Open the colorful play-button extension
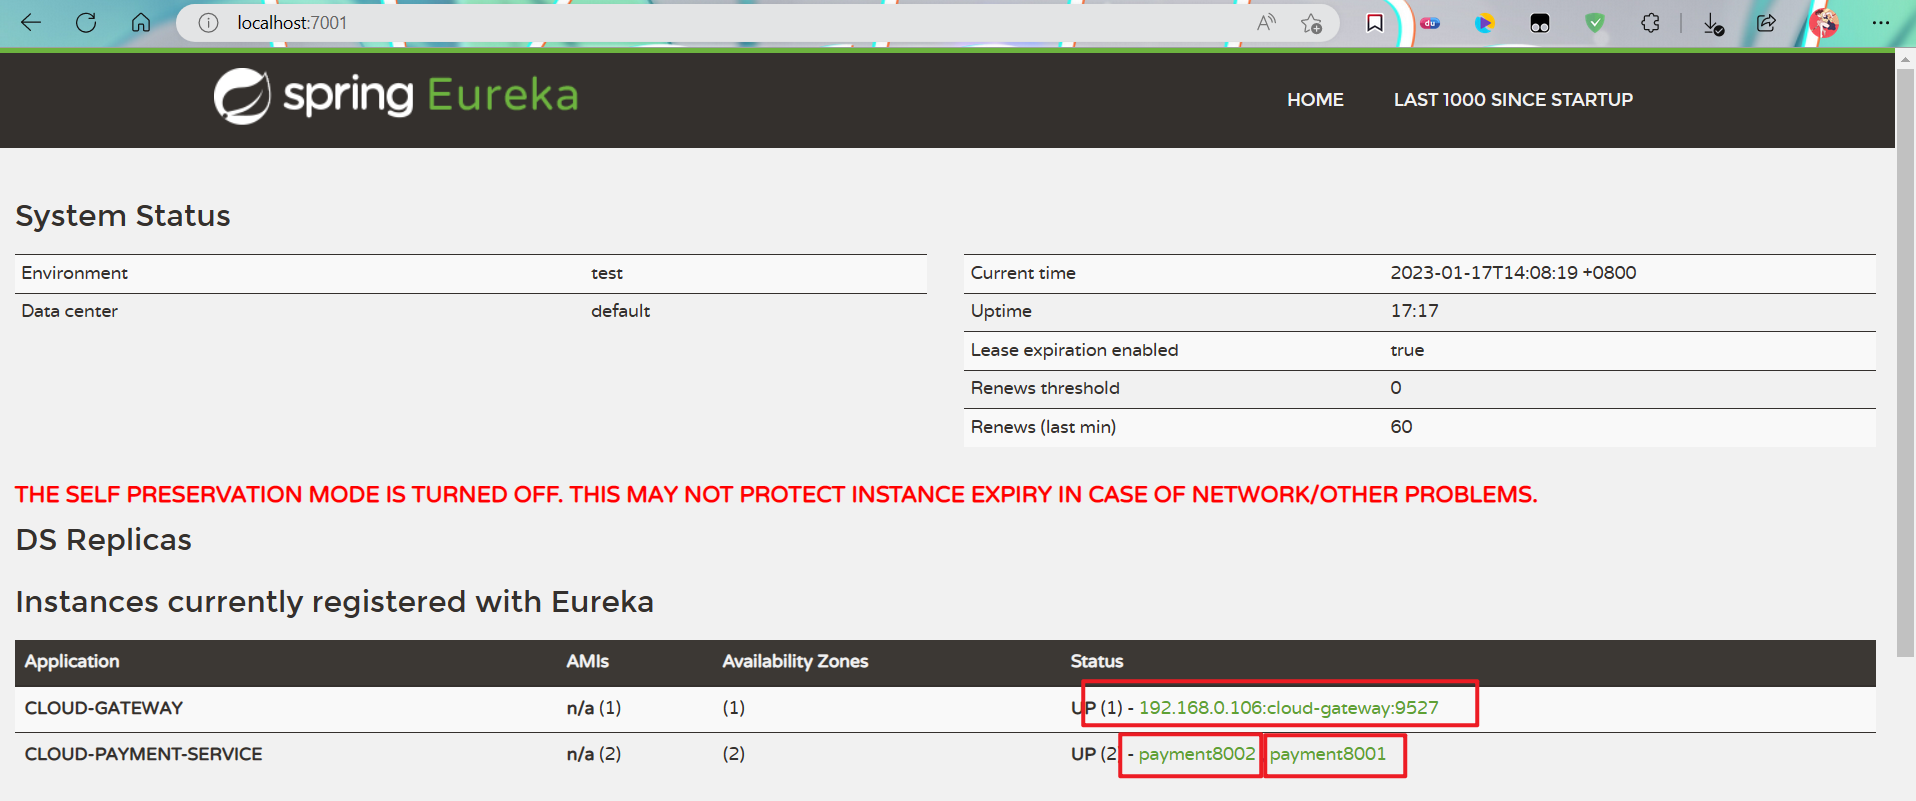The image size is (1916, 801). tap(1485, 23)
